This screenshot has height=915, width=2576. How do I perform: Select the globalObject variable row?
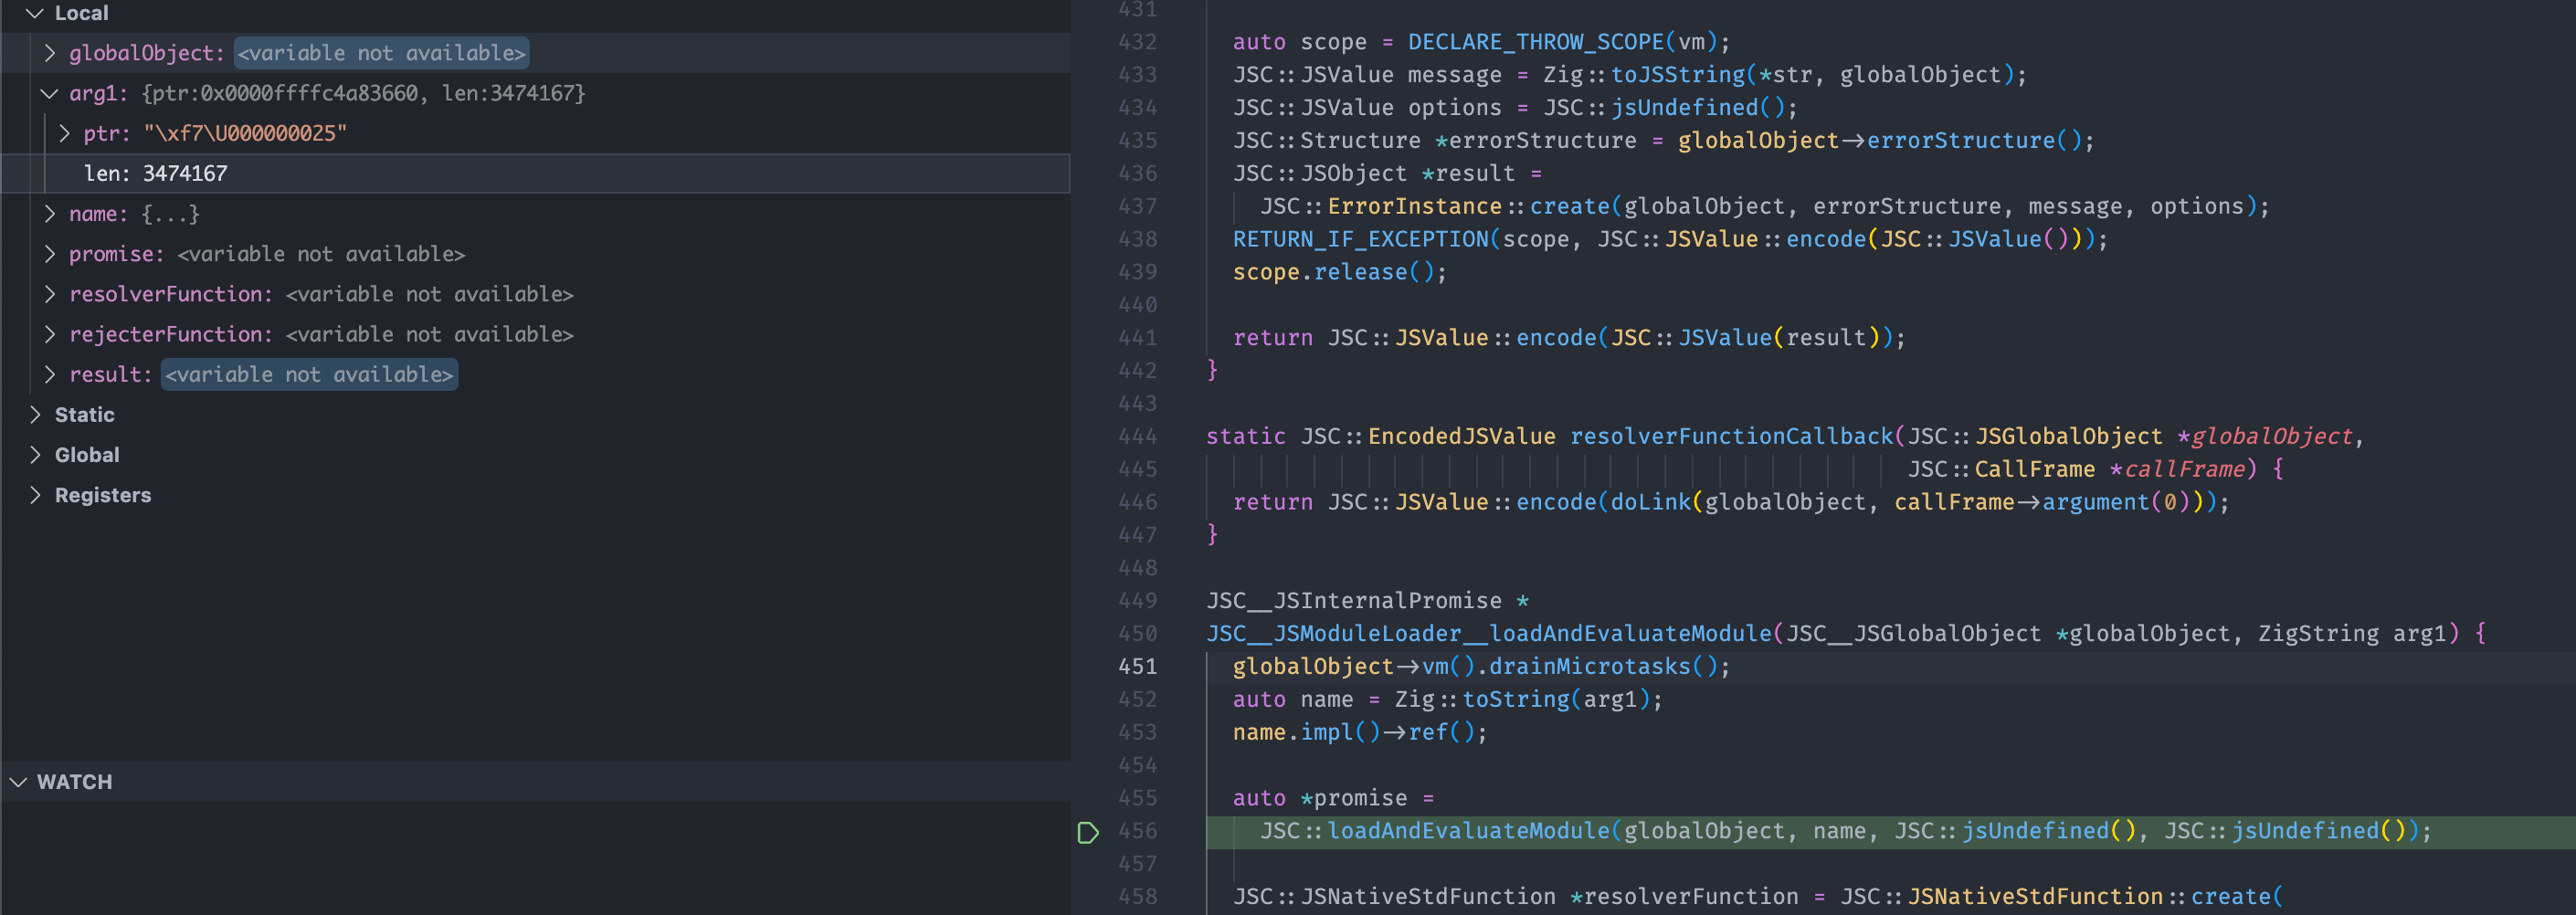click(x=147, y=53)
